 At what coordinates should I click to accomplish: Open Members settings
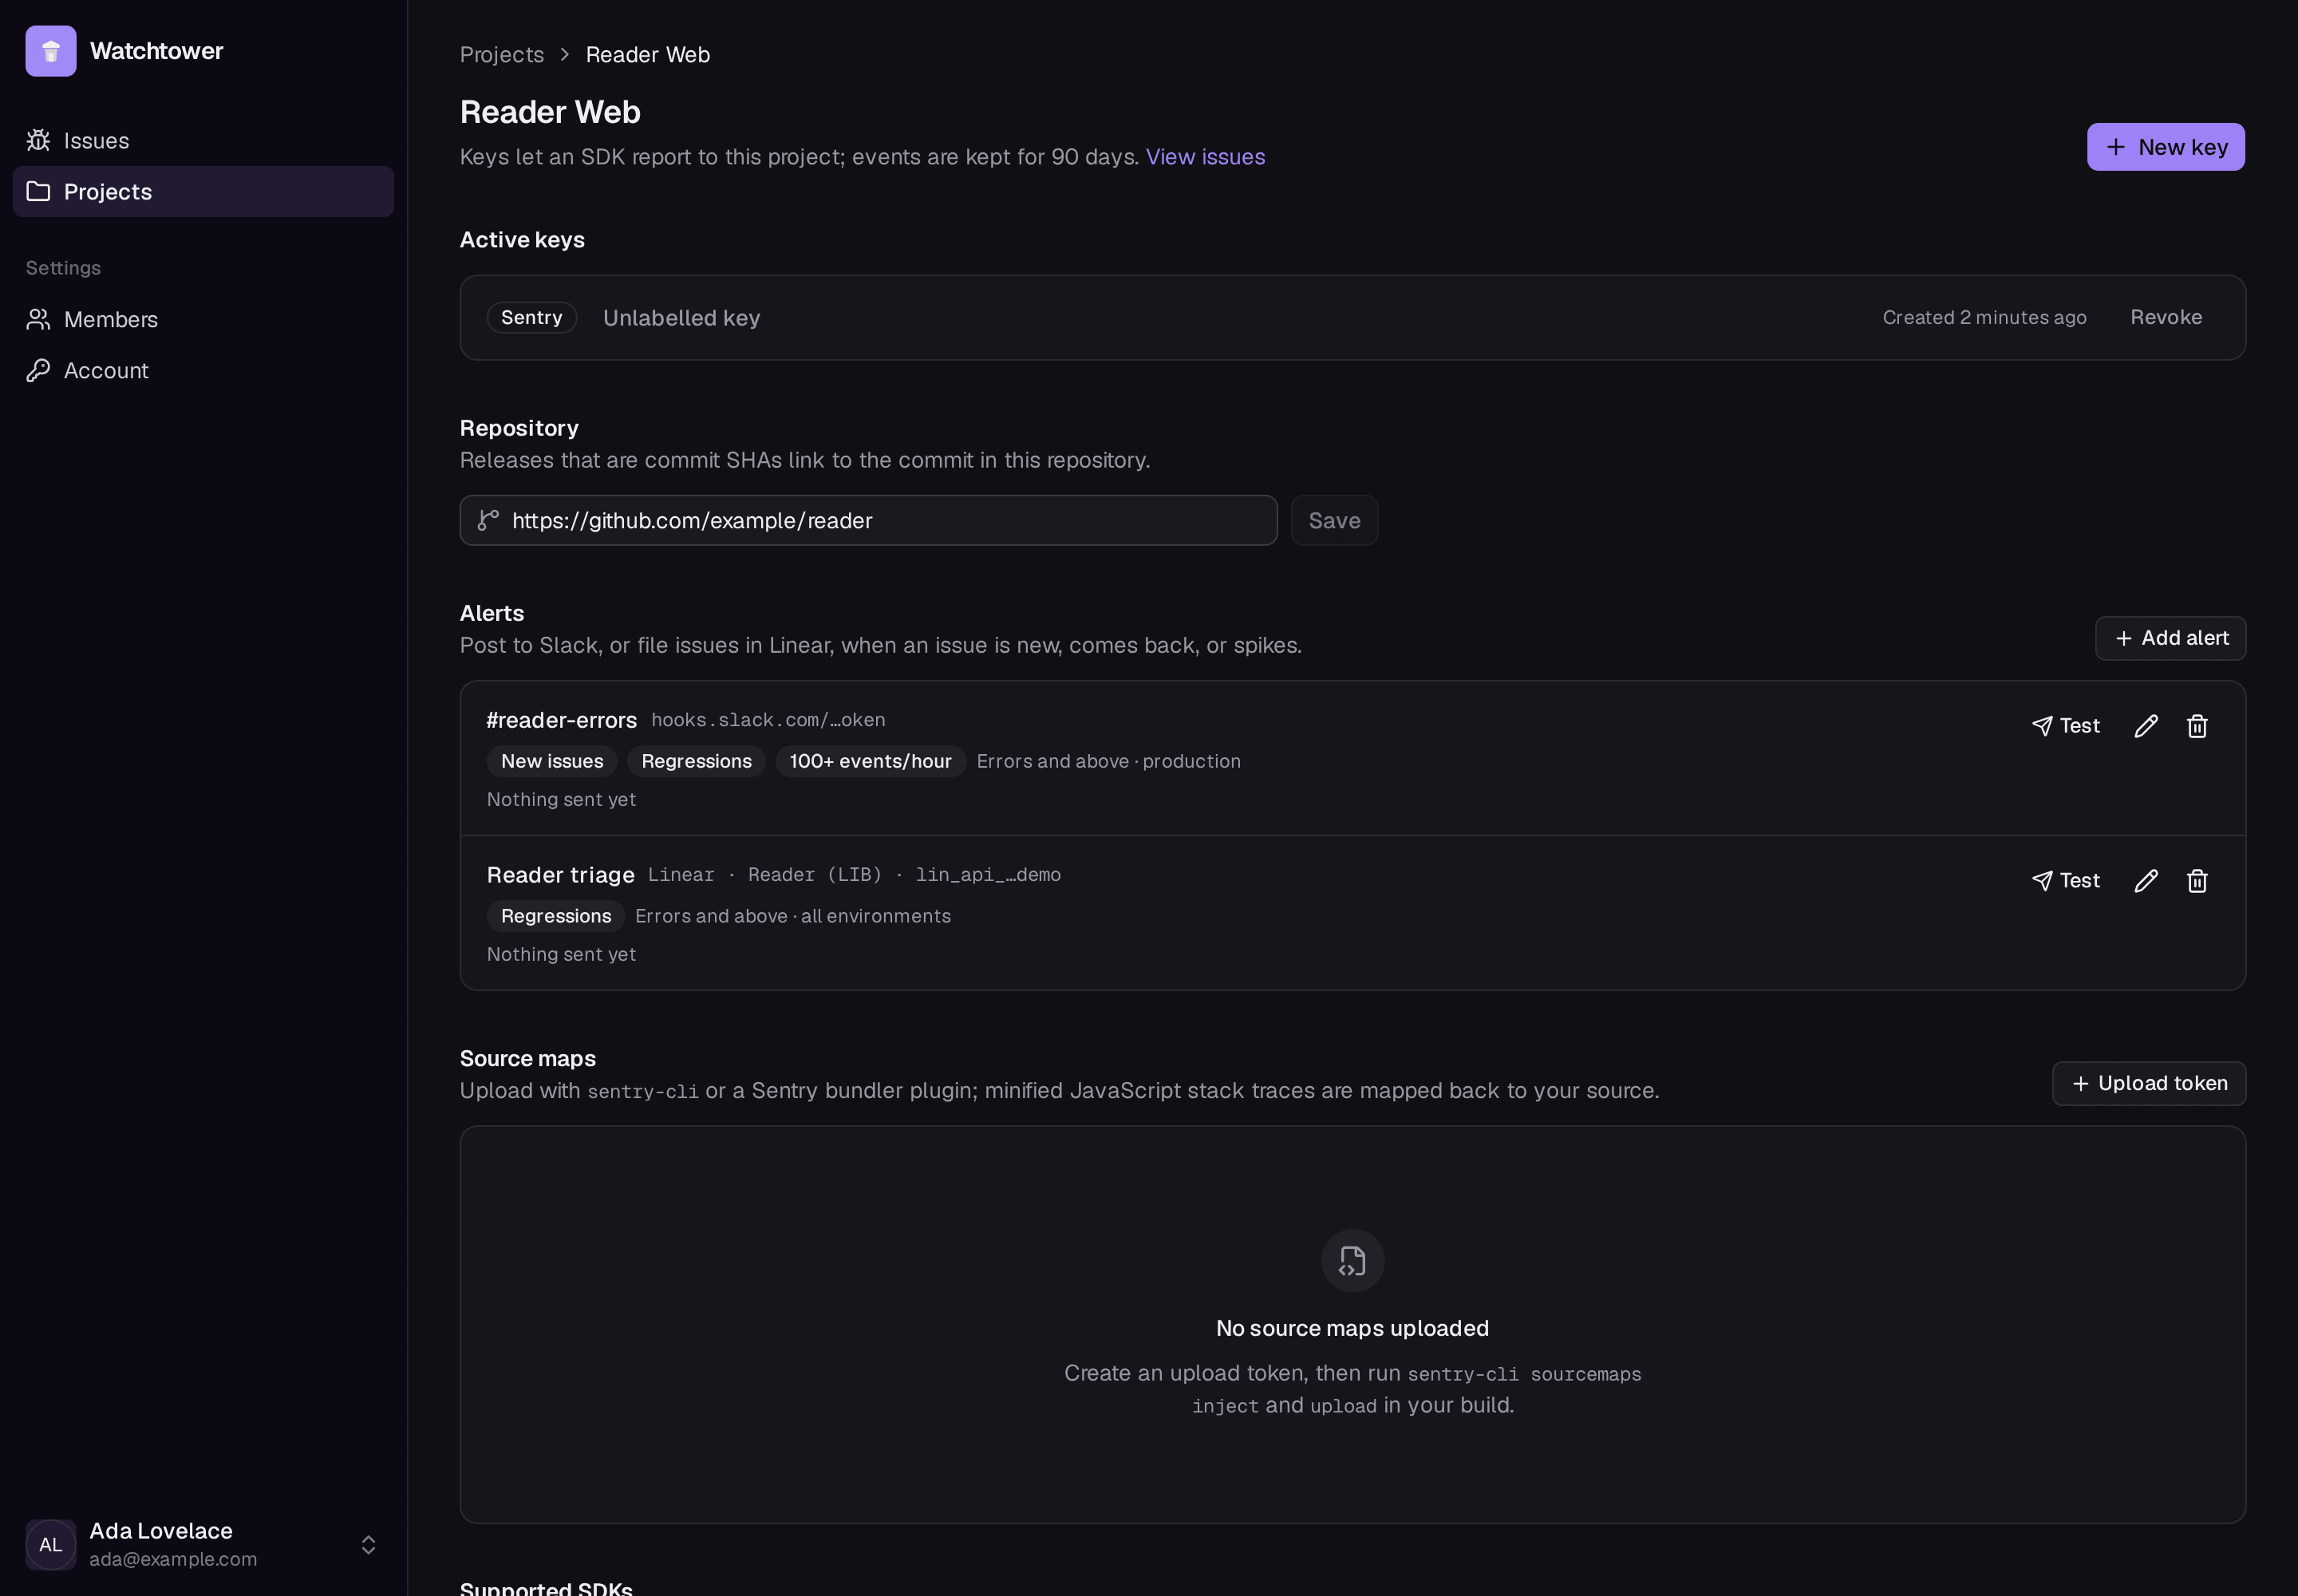203,320
